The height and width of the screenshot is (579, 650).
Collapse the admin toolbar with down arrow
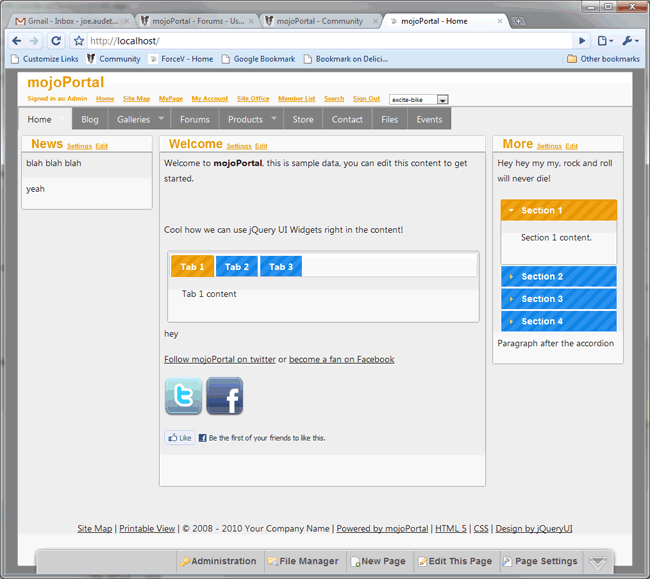[x=597, y=562]
